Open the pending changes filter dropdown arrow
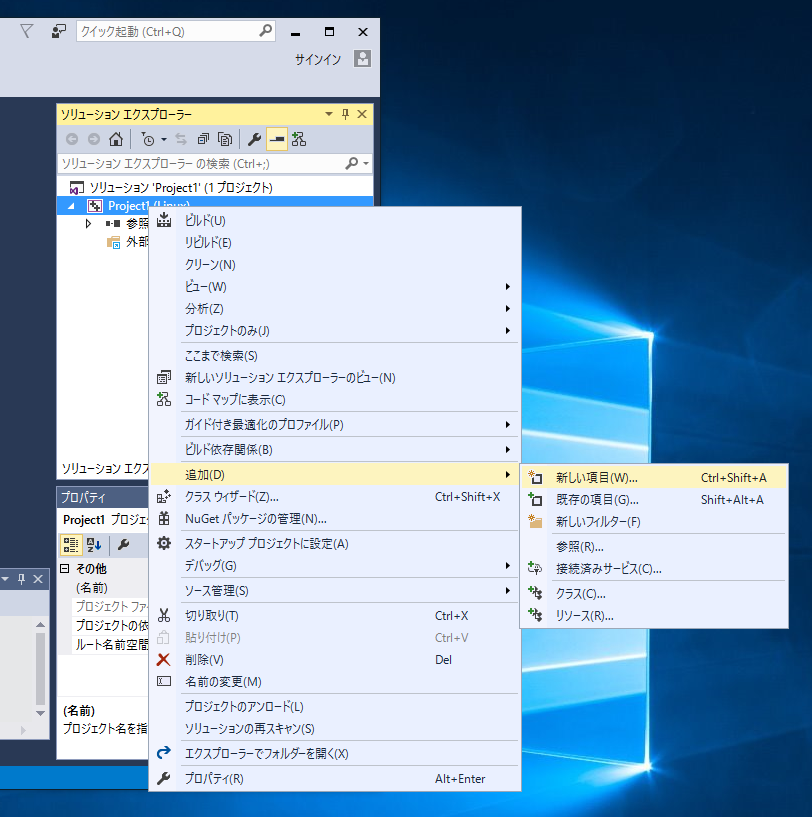The width and height of the screenshot is (812, 817). (164, 140)
